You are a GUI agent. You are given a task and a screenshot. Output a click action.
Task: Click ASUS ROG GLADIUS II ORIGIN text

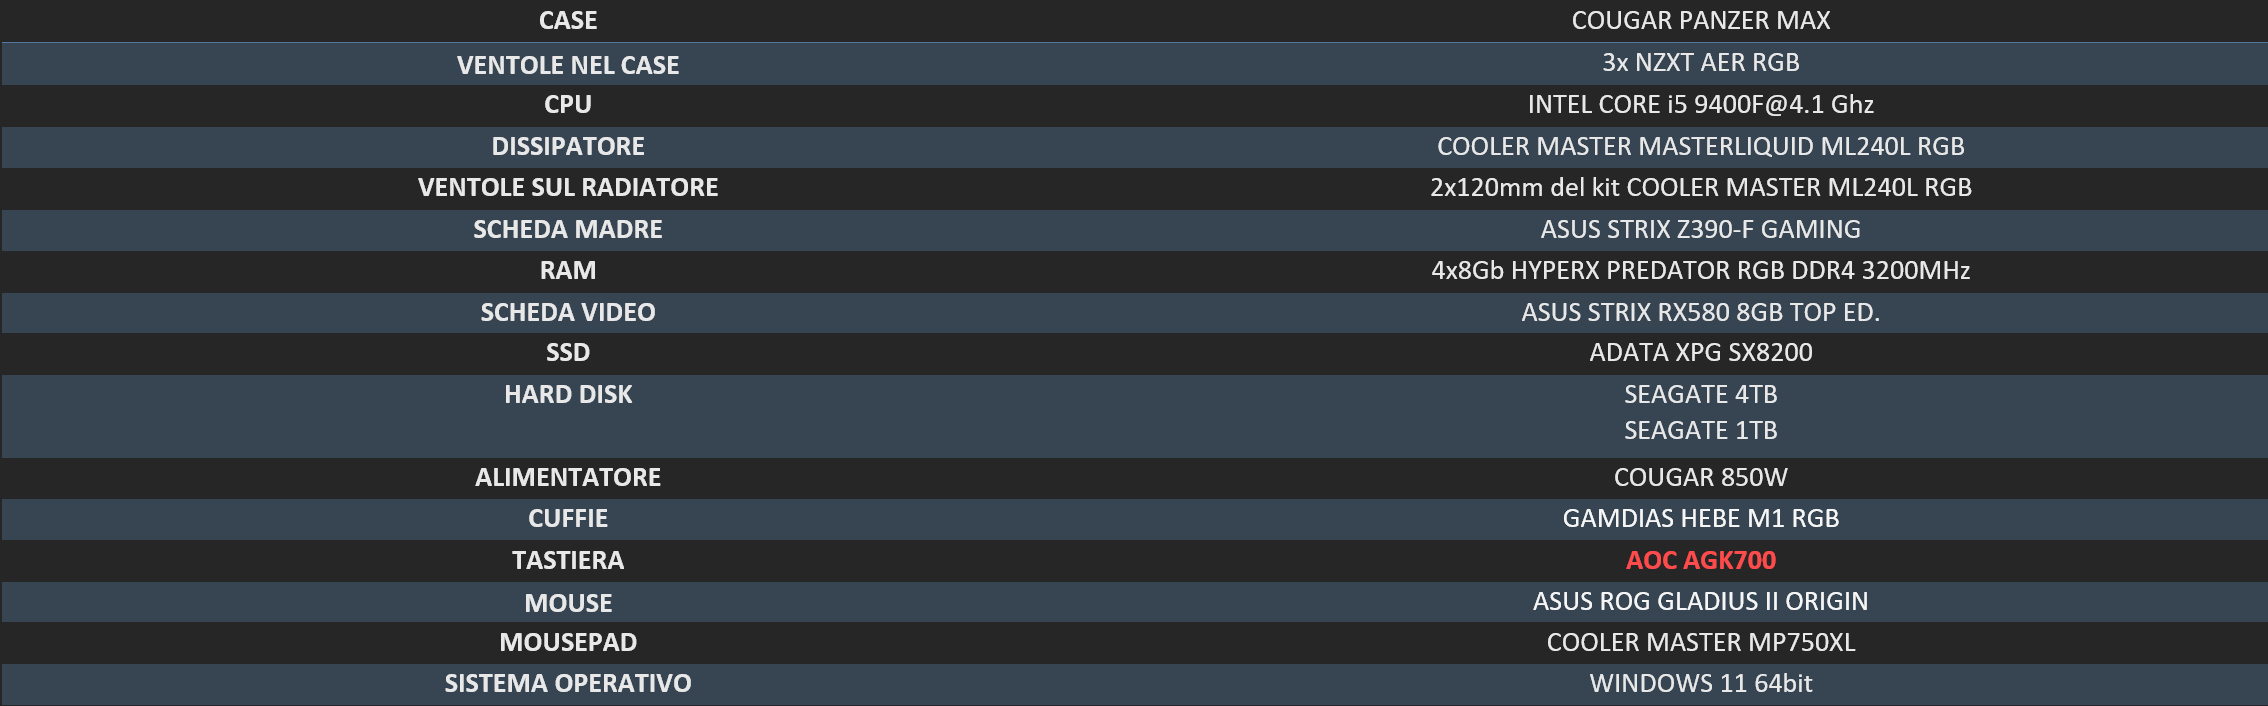tap(1700, 601)
